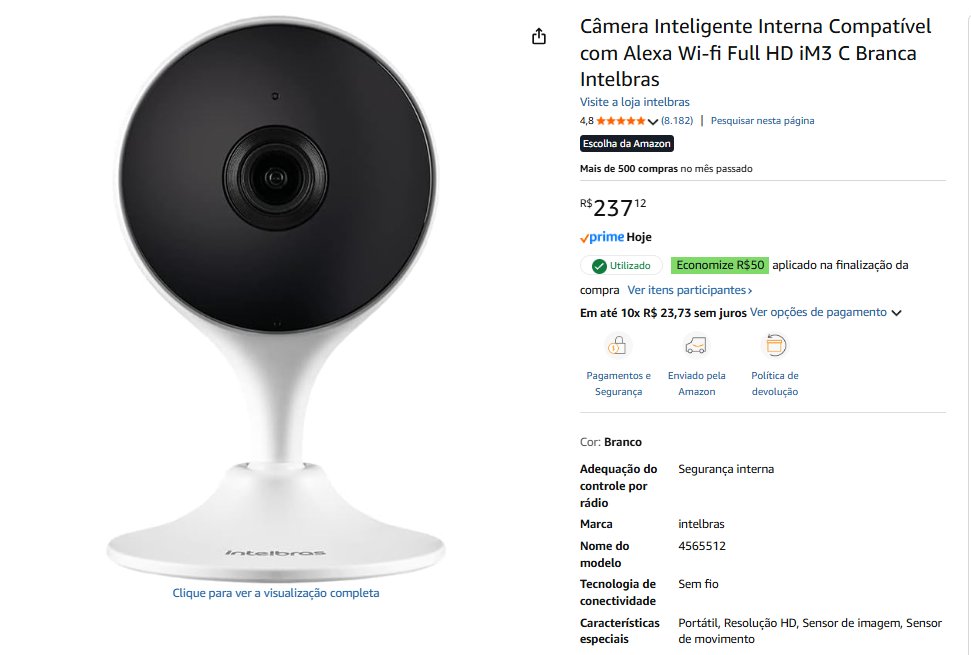Click the main camera product image
Screen dimensions: 971x655
[276, 297]
